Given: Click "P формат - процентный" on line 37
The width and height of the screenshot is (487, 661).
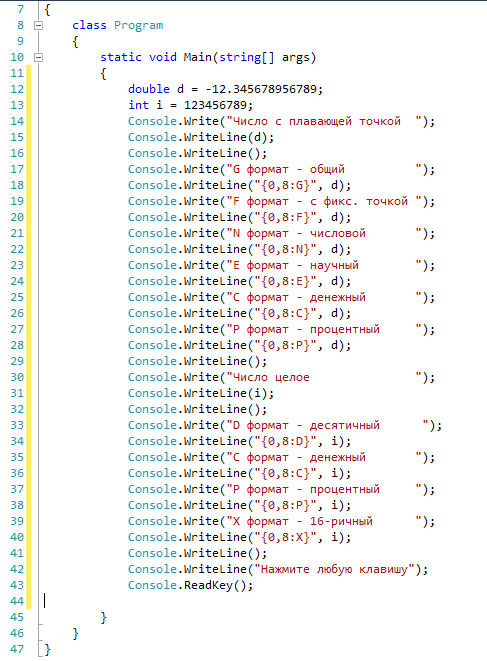Looking at the screenshot, I should tap(324, 490).
